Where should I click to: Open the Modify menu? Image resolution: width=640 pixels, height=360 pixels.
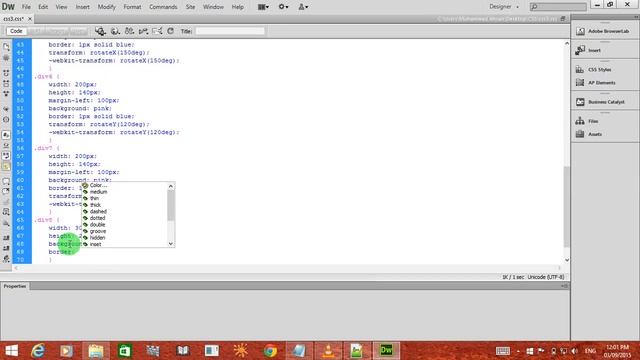click(x=107, y=7)
